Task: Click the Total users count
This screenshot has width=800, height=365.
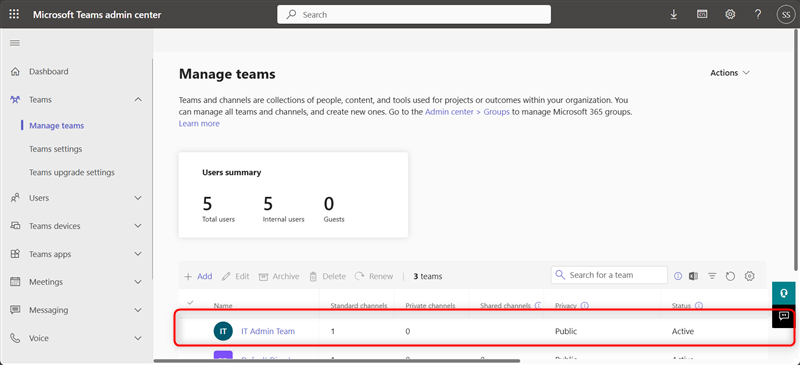Action: (x=207, y=204)
